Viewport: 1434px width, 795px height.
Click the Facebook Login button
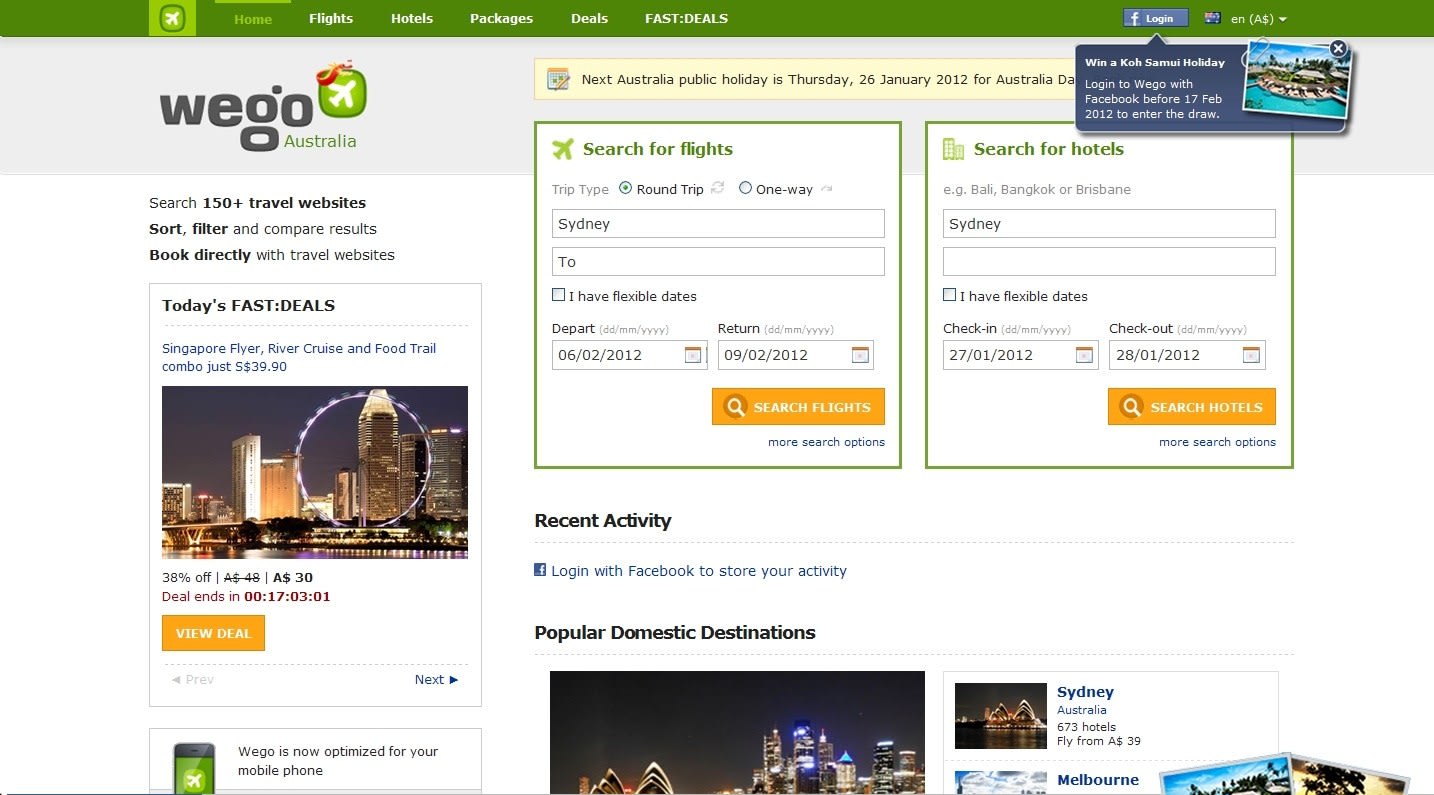click(1156, 18)
